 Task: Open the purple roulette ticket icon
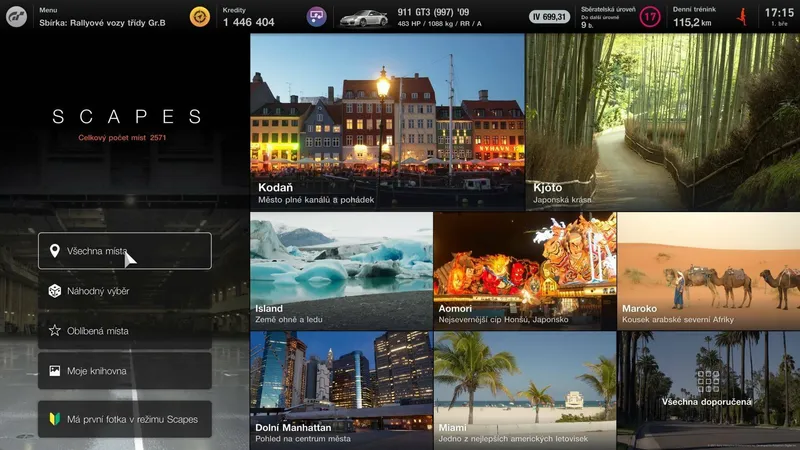pos(315,16)
